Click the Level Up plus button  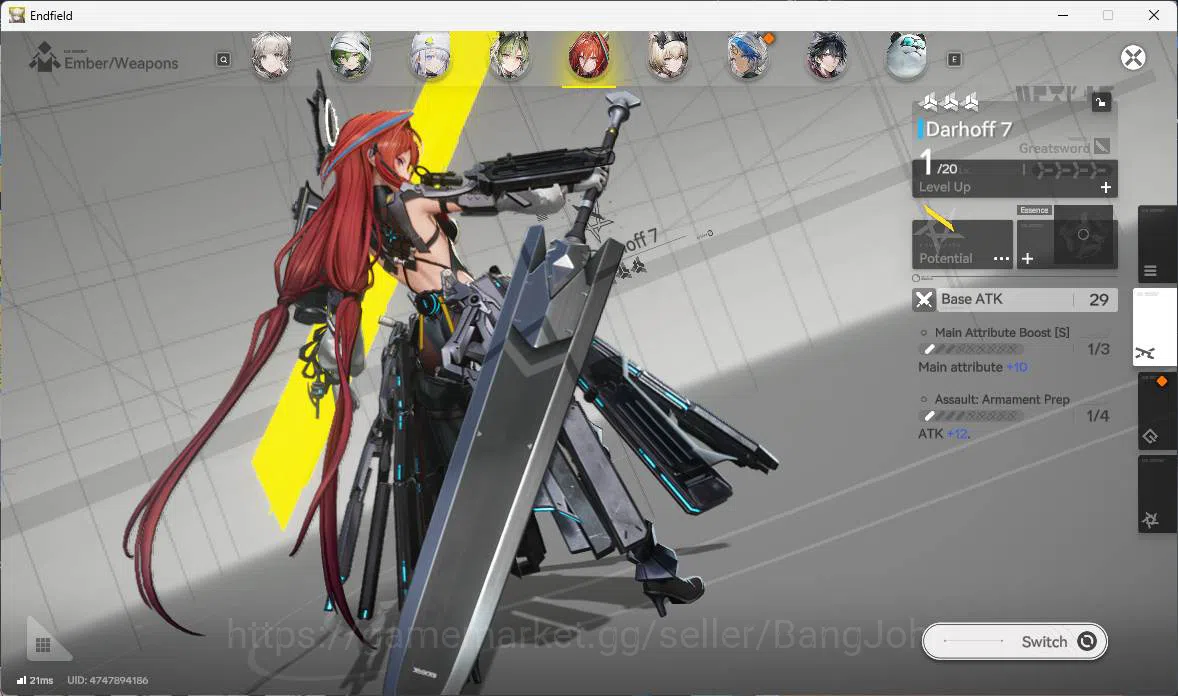(x=1106, y=187)
